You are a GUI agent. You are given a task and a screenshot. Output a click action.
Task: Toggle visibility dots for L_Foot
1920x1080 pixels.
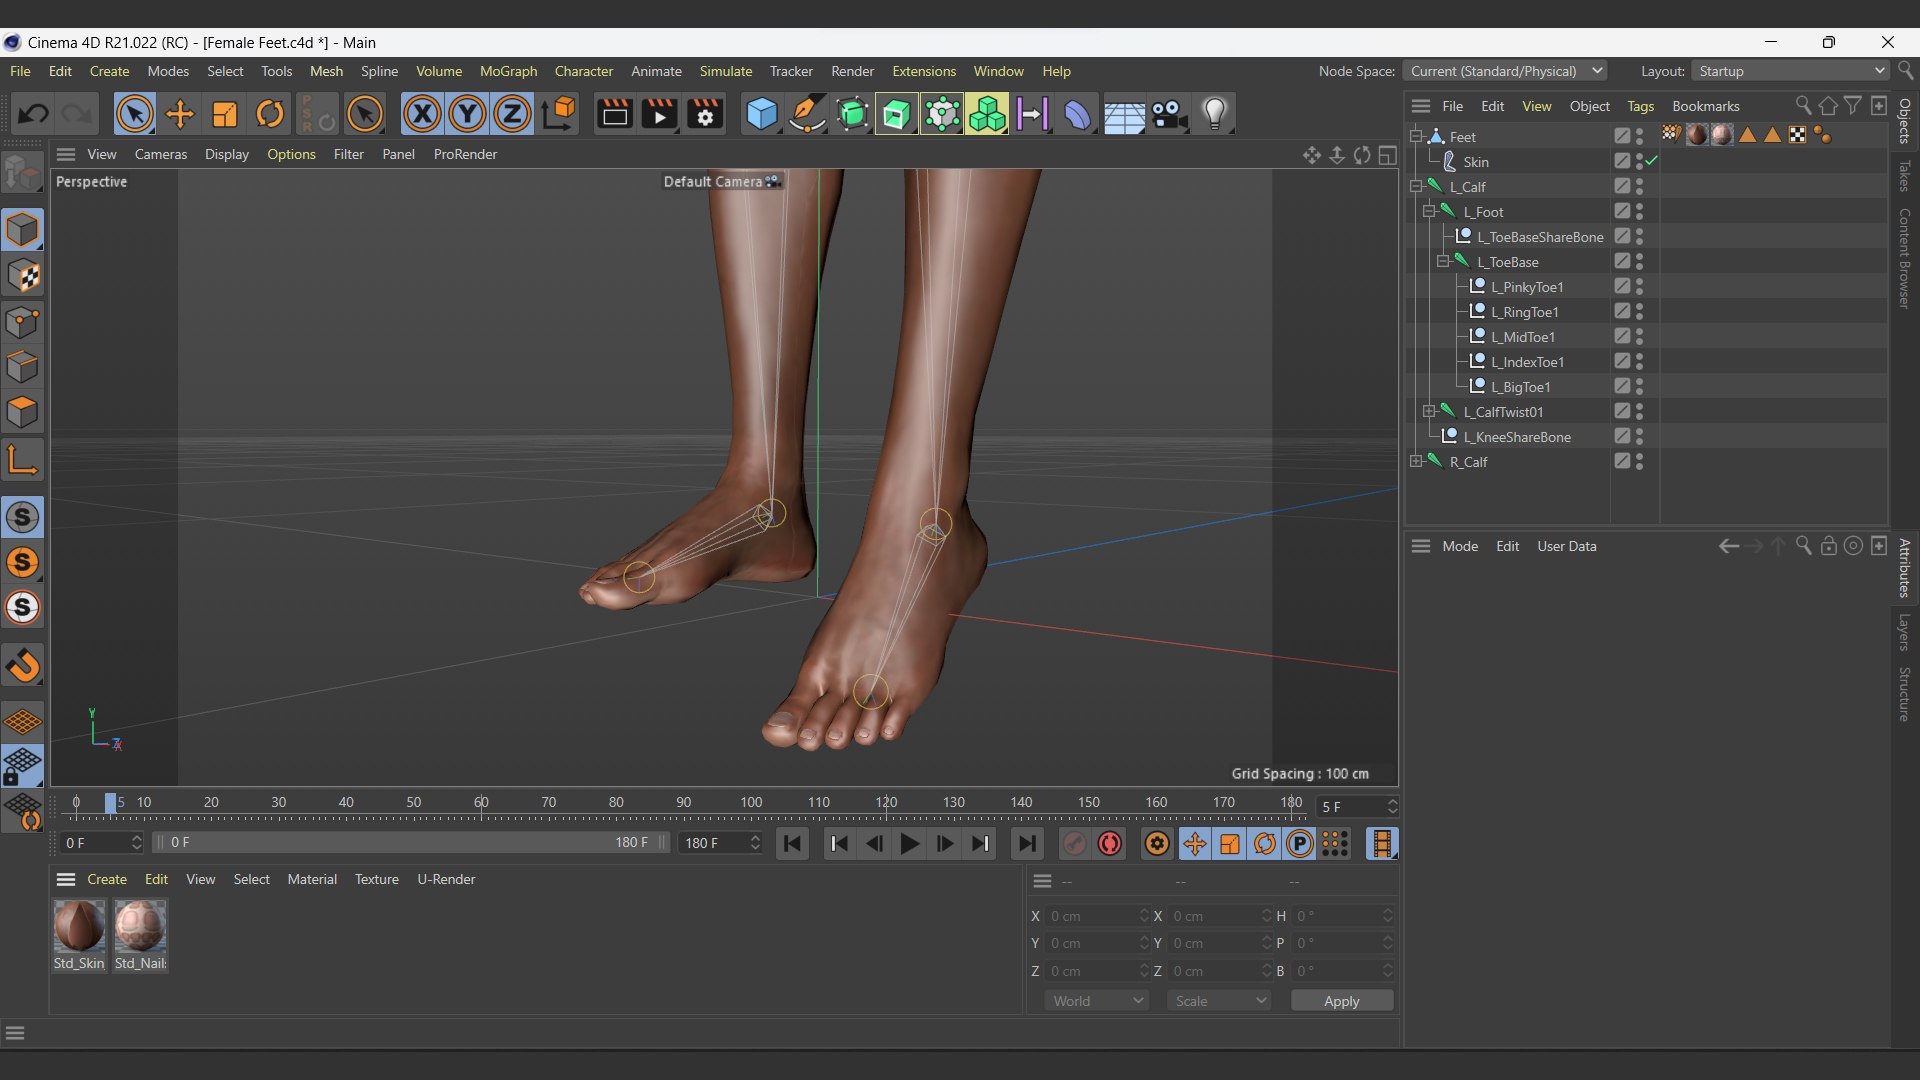[1640, 211]
